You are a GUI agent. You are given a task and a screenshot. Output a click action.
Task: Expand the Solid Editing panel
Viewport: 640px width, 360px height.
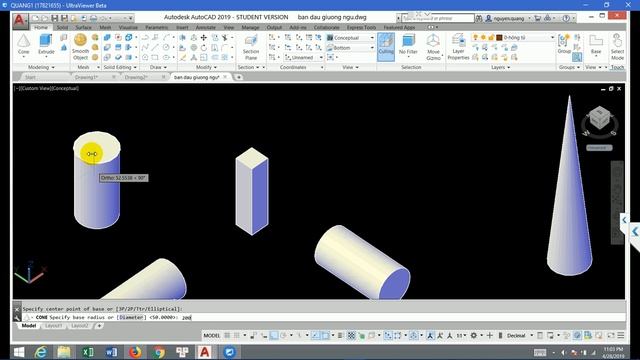(120, 67)
